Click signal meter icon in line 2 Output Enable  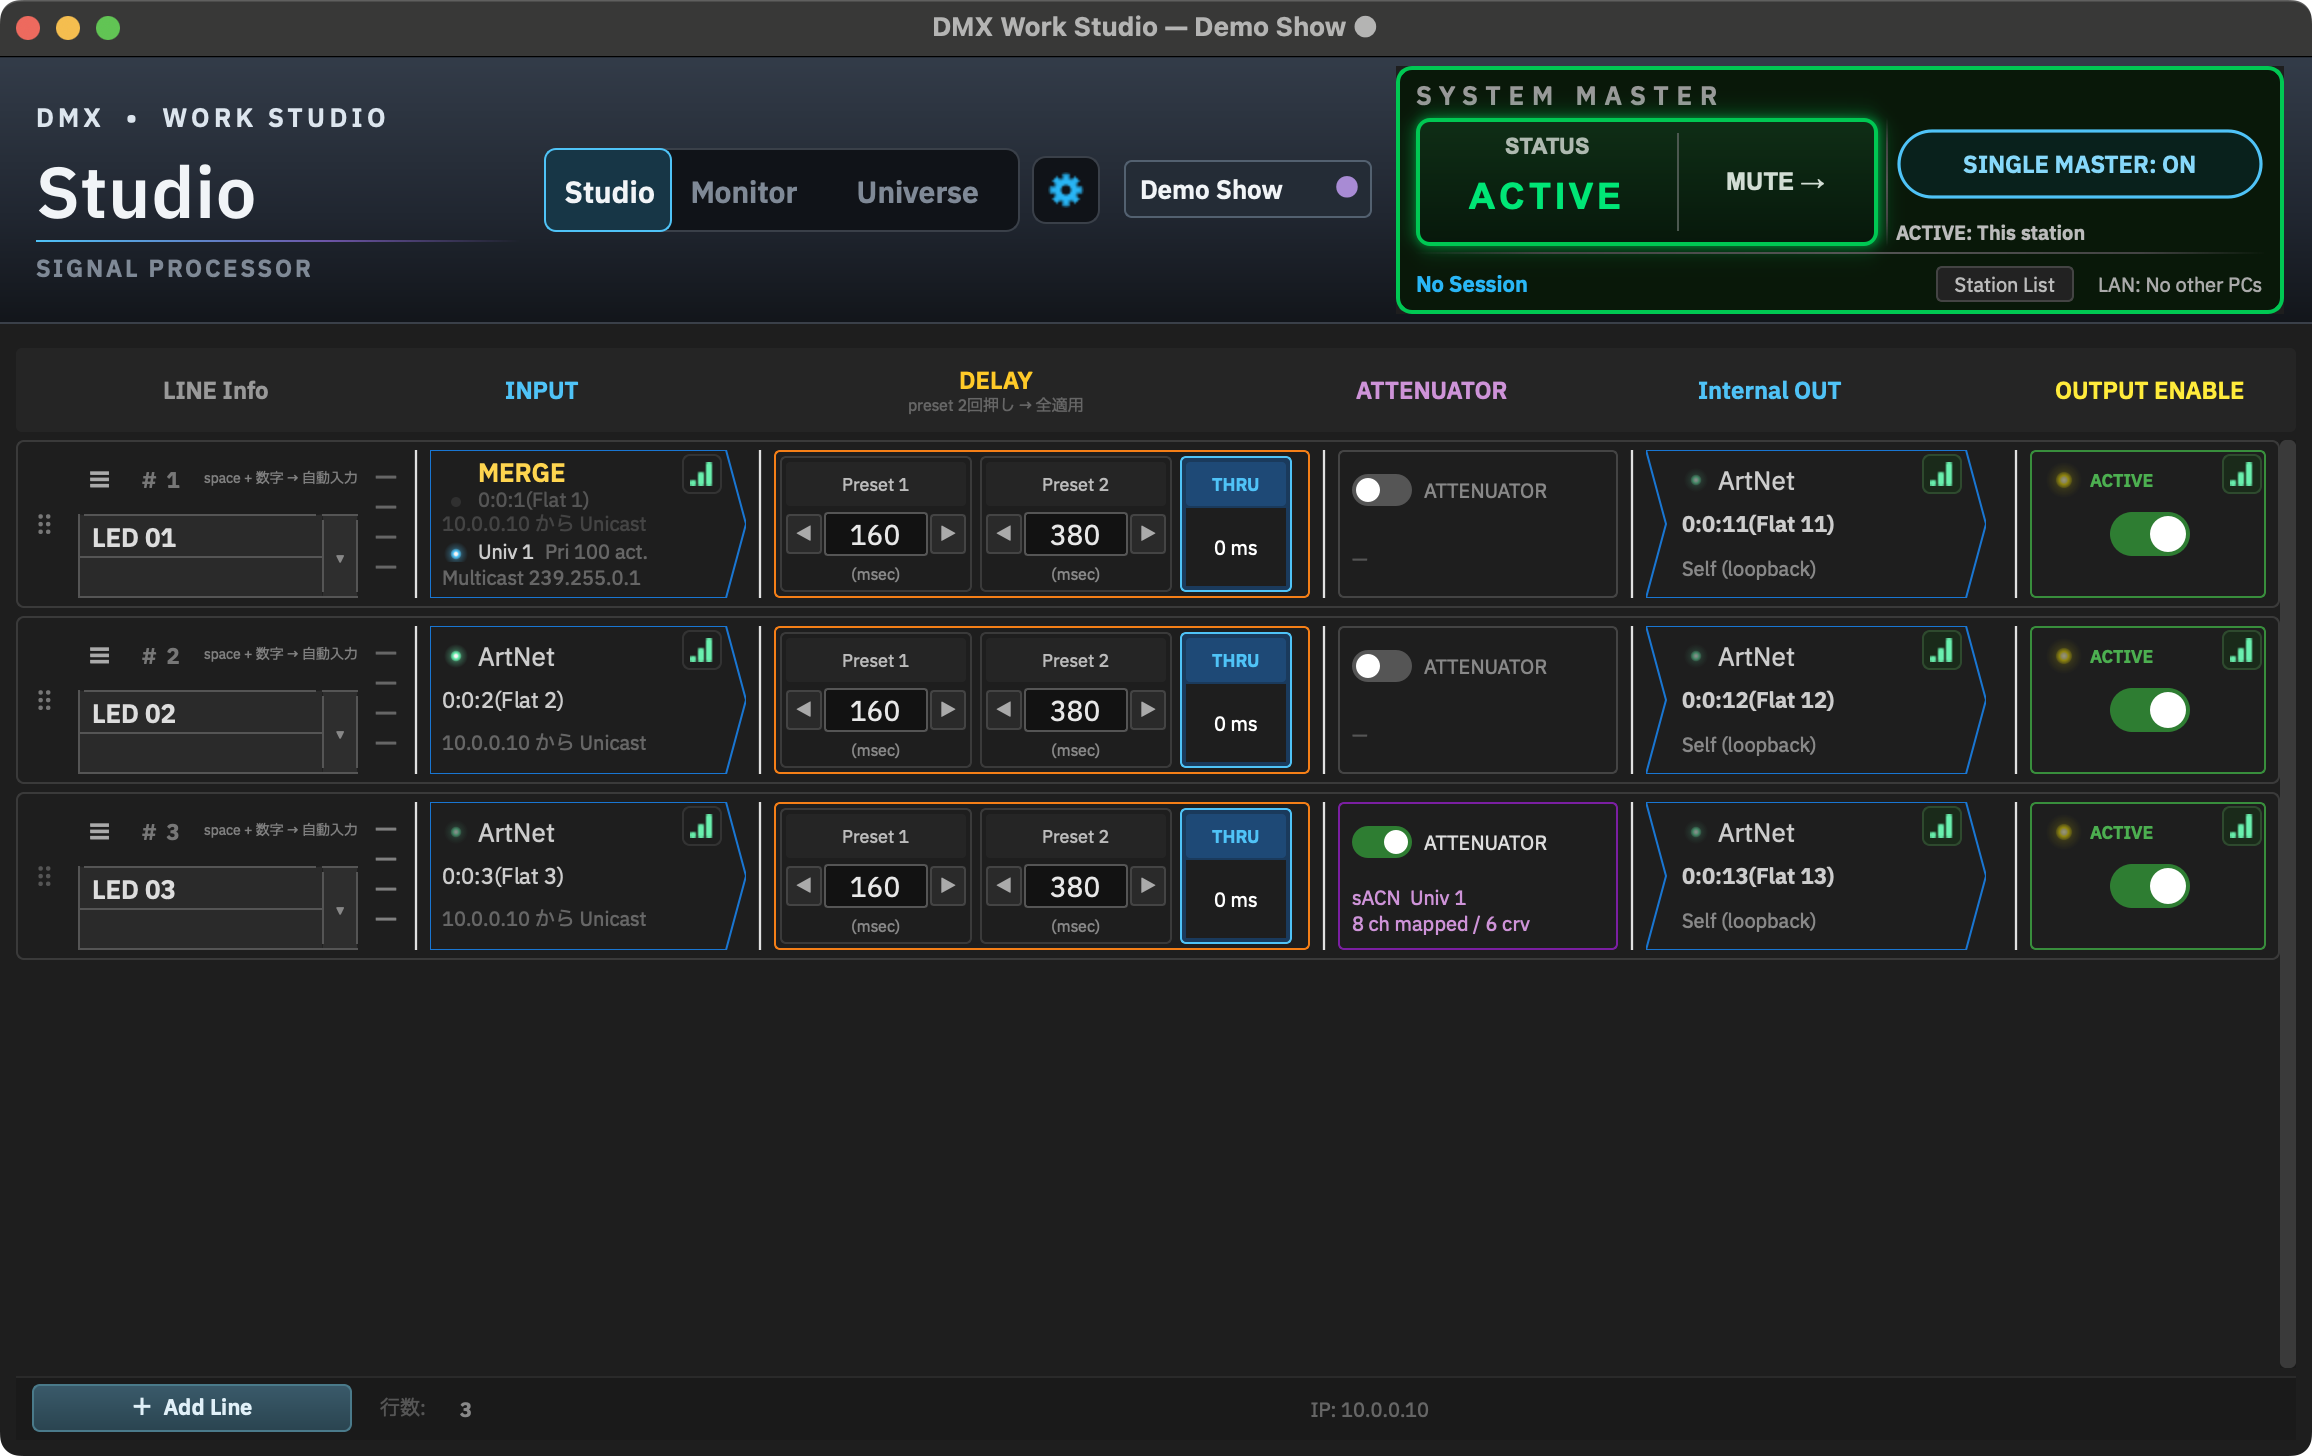click(x=2241, y=651)
